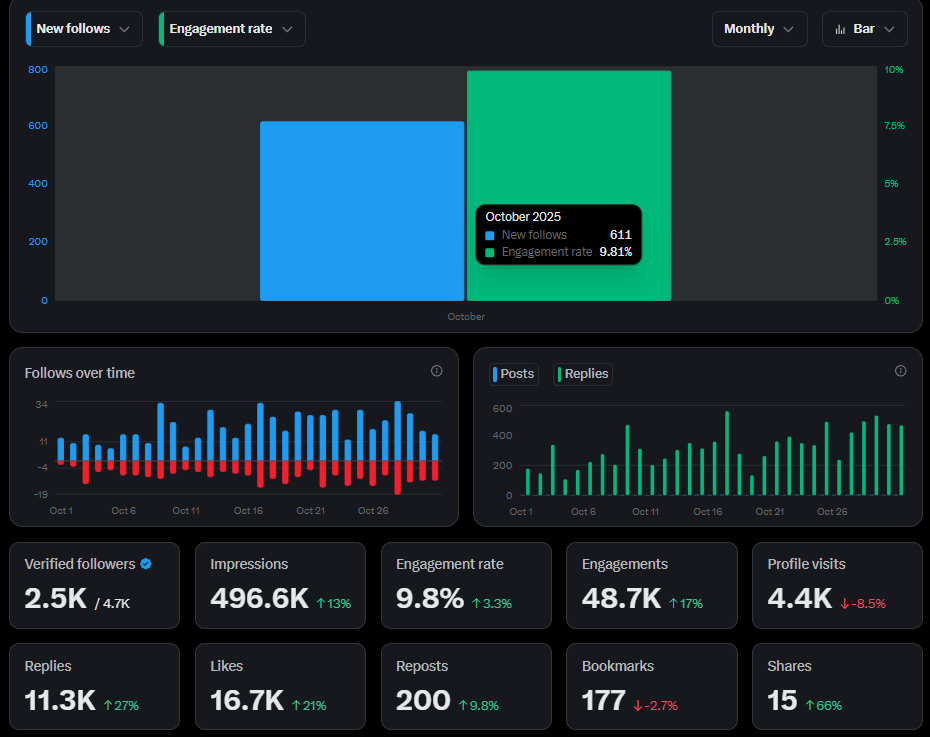The height and width of the screenshot is (737, 930).
Task: Click the October 2025 tooltip heading
Action: point(523,217)
